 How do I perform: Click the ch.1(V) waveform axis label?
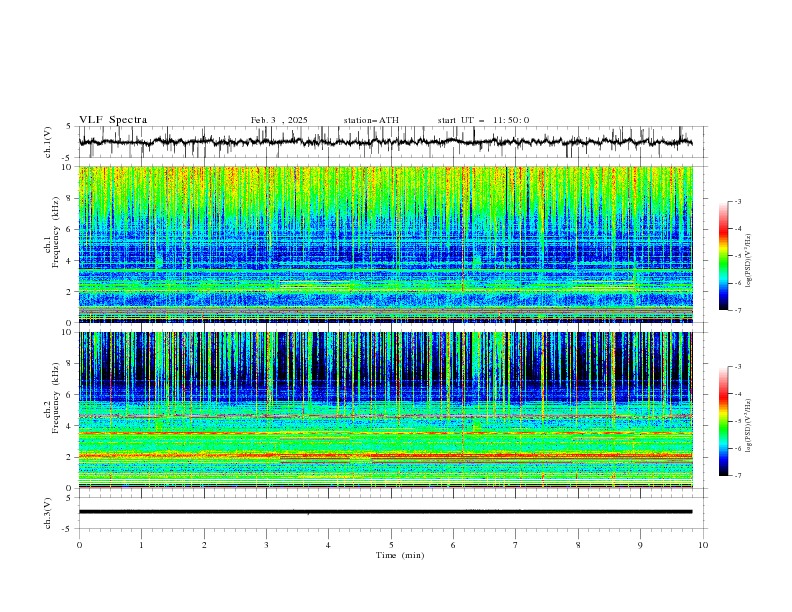[x=48, y=142]
